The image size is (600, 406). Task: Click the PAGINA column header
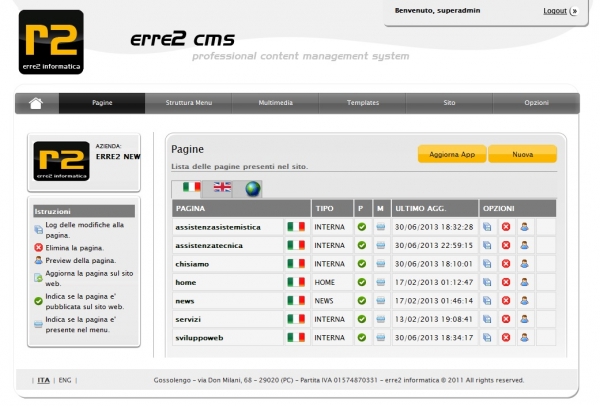coord(241,209)
